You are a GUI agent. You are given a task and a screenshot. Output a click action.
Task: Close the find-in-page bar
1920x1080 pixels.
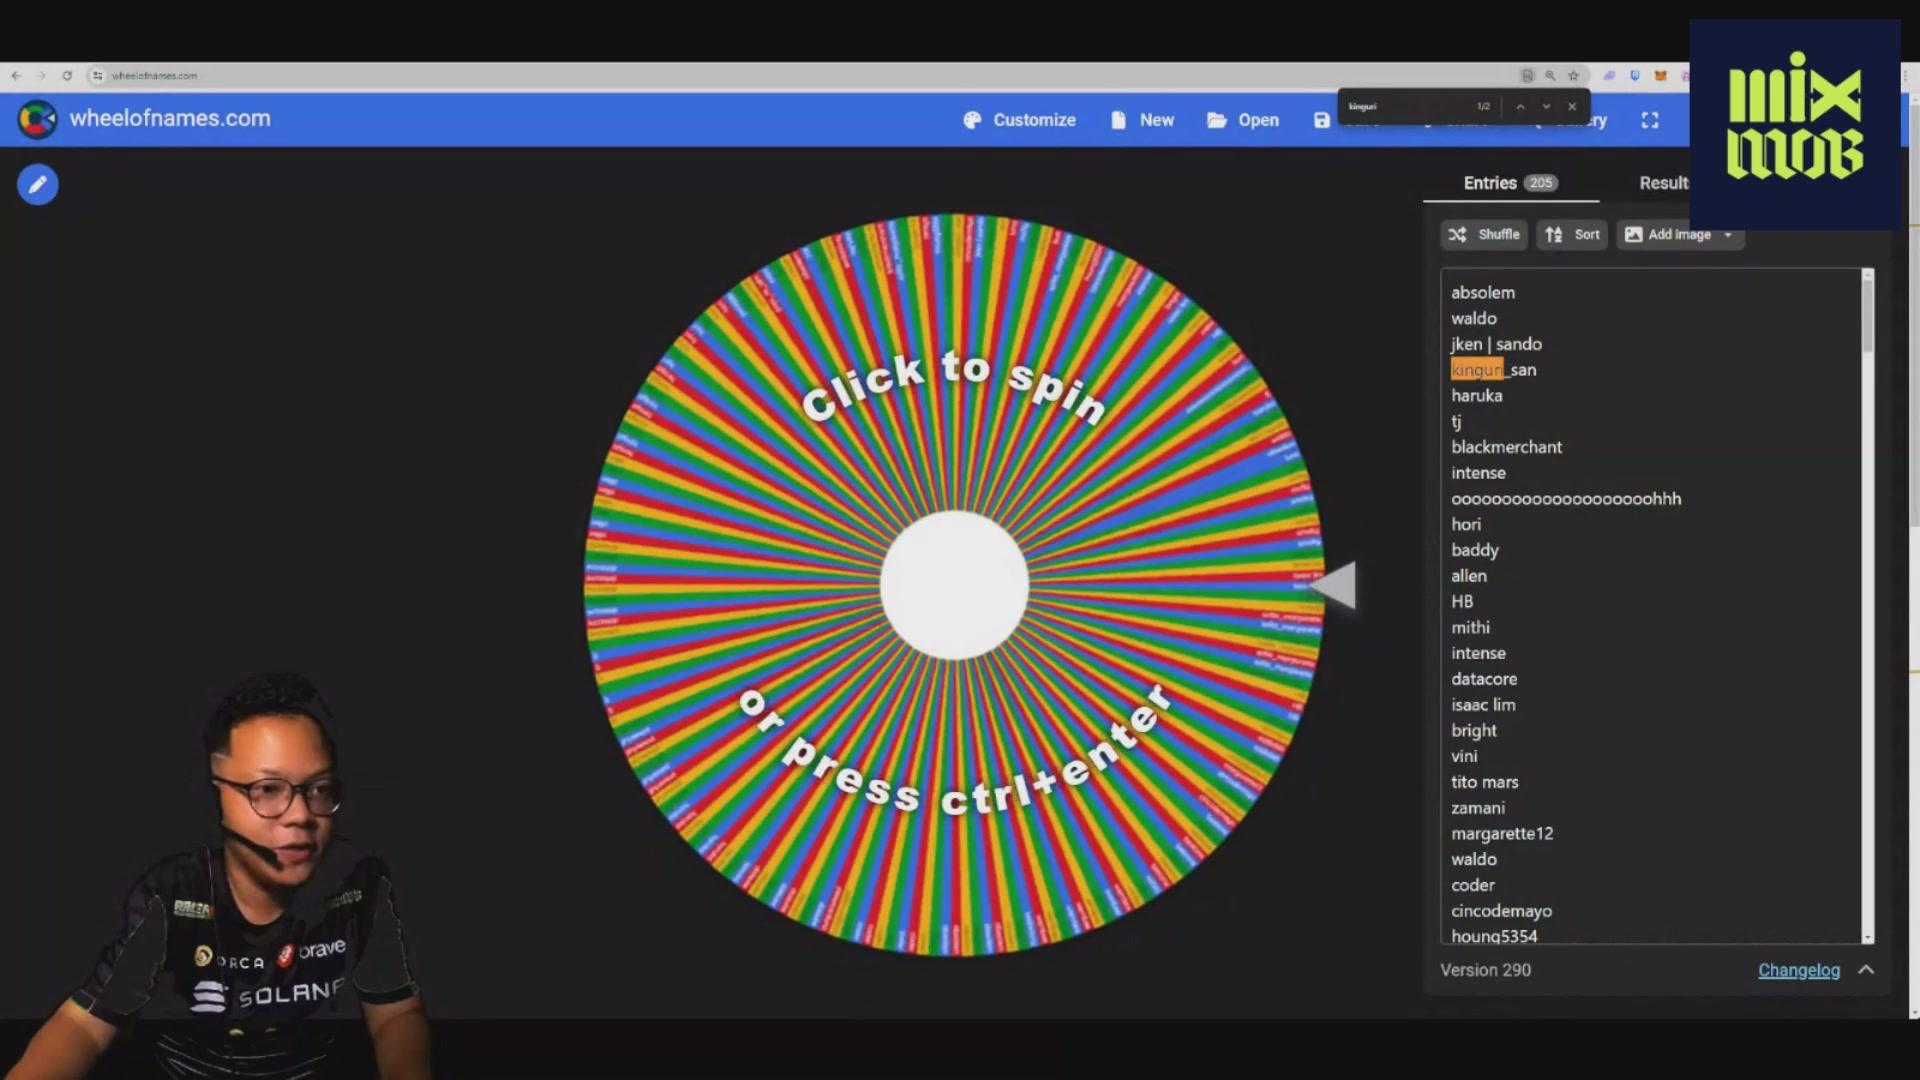click(x=1572, y=107)
